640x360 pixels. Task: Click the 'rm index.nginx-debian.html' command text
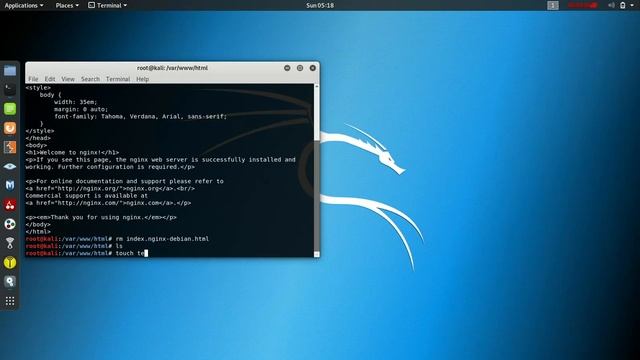162,239
